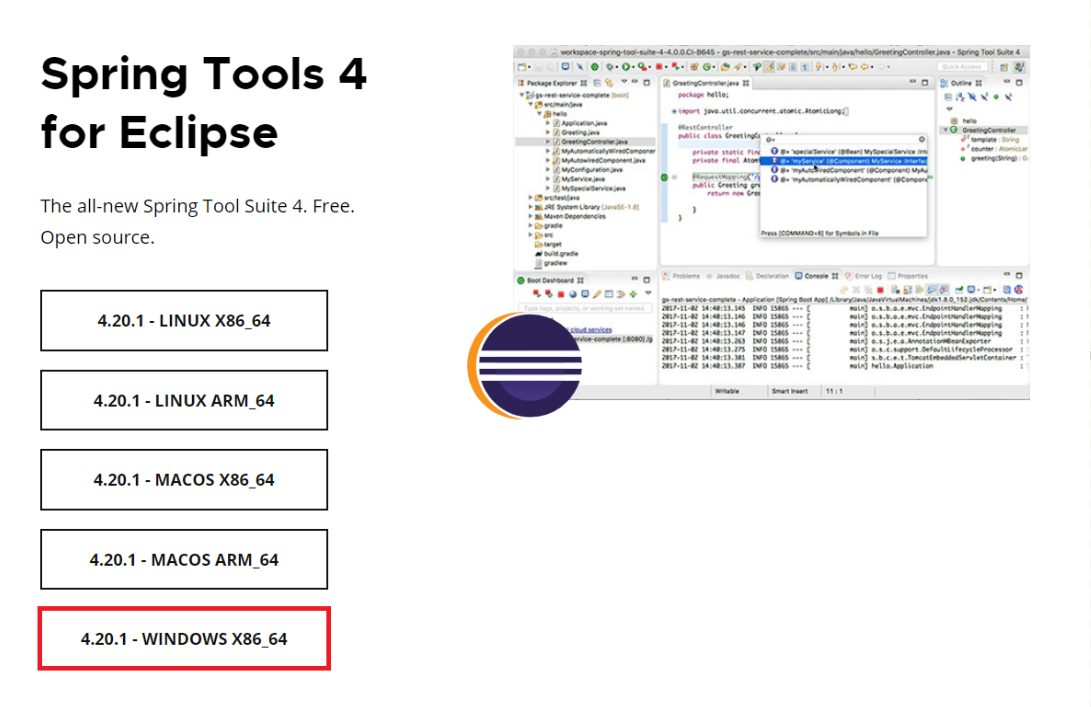Select the "Spring Tools 4 for Eclipse" heading
Image resolution: width=1091 pixels, height=707 pixels.
(x=203, y=102)
